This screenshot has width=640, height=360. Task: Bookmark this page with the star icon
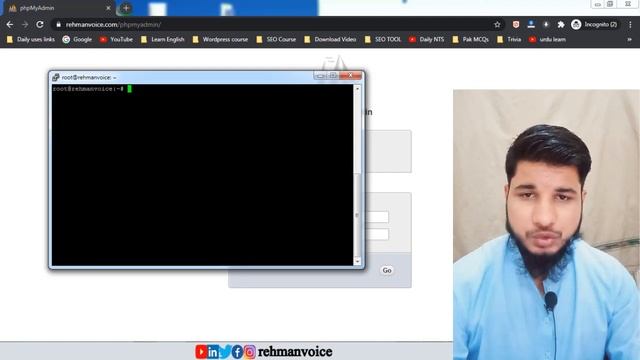tap(497, 24)
